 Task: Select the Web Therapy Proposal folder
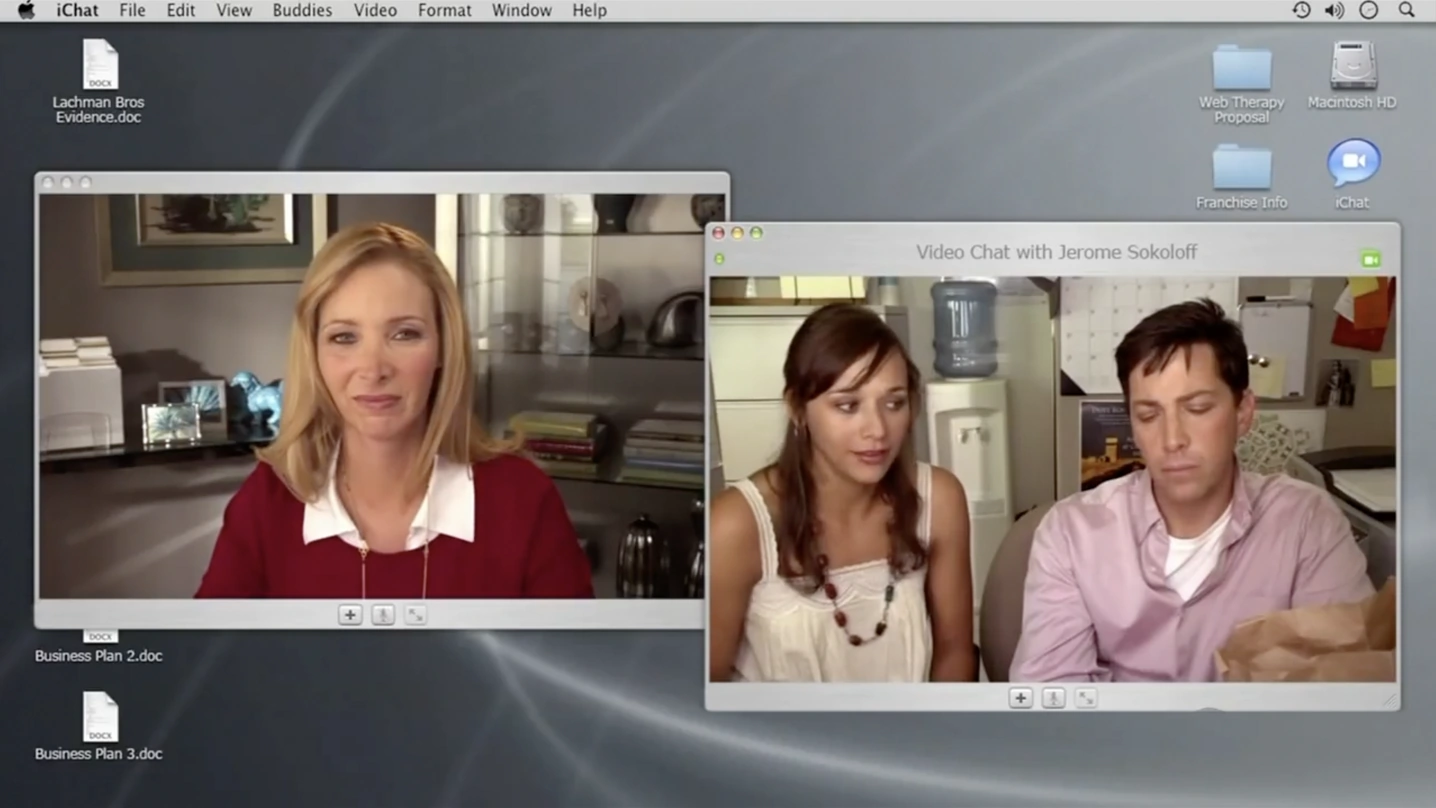[1241, 83]
